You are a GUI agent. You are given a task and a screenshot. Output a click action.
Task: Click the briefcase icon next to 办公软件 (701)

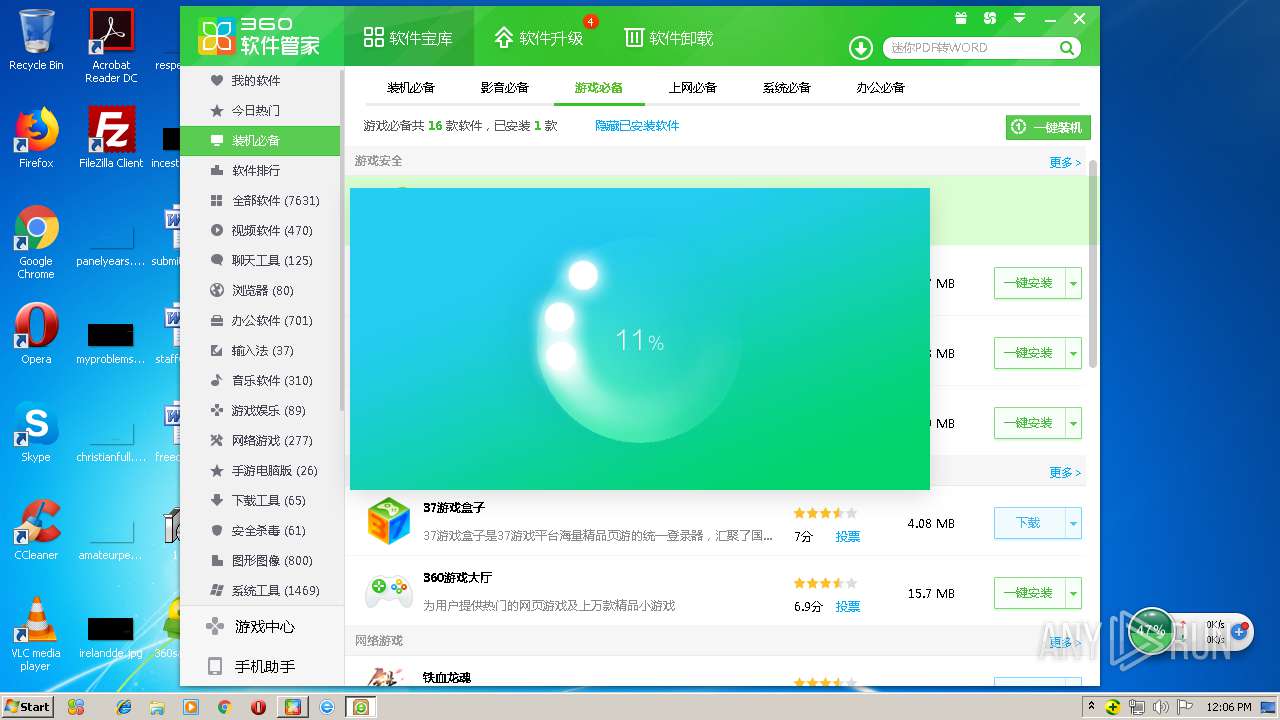pyautogui.click(x=216, y=320)
